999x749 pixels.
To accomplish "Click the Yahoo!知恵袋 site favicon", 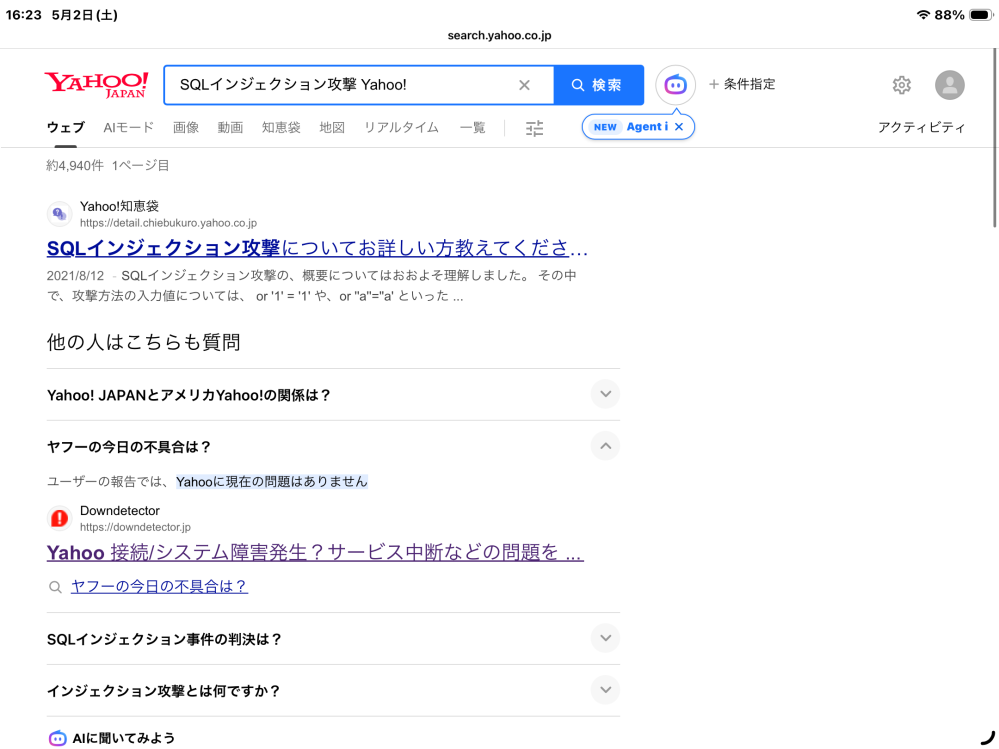I will tap(59, 214).
